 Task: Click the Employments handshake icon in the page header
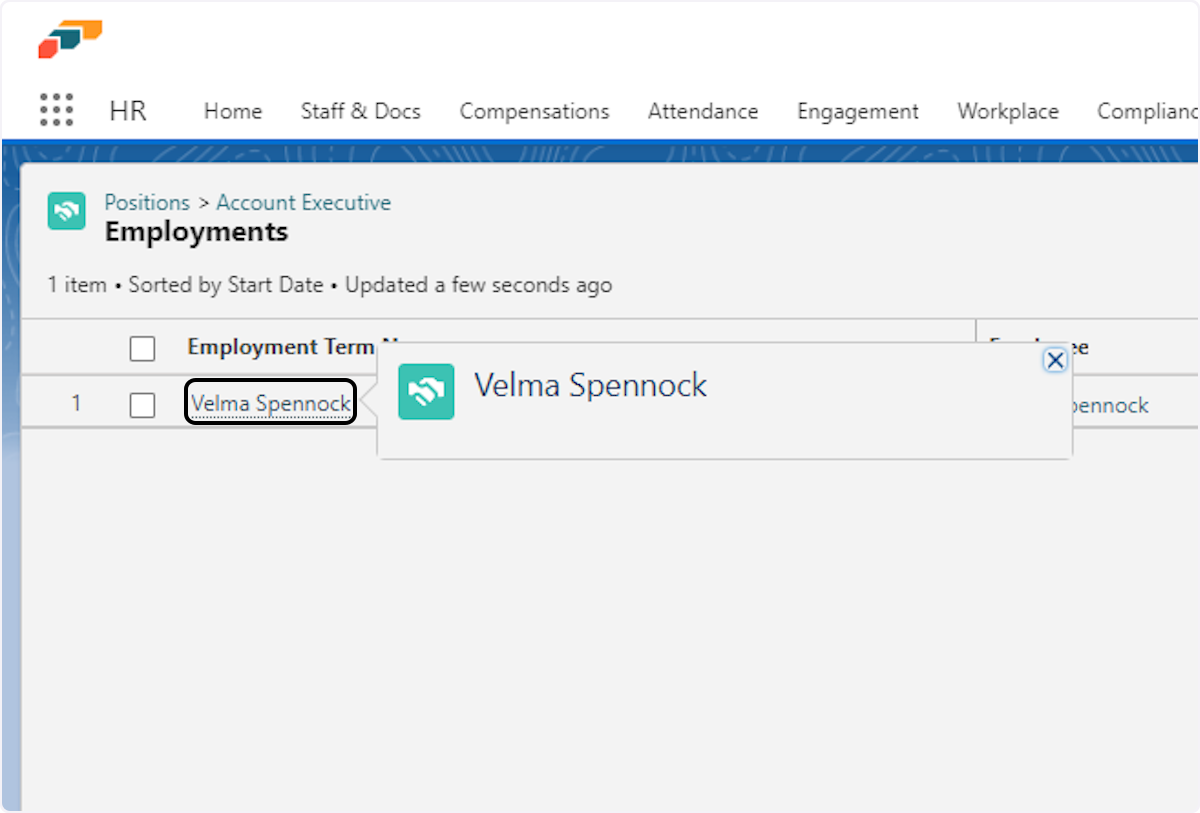pos(66,211)
